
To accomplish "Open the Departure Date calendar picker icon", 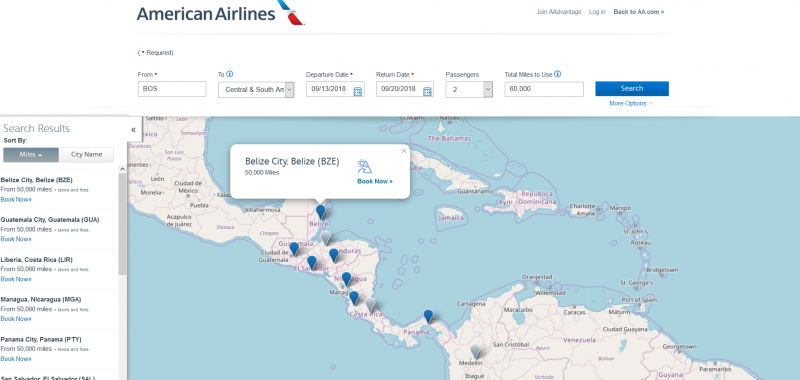I will [358, 91].
